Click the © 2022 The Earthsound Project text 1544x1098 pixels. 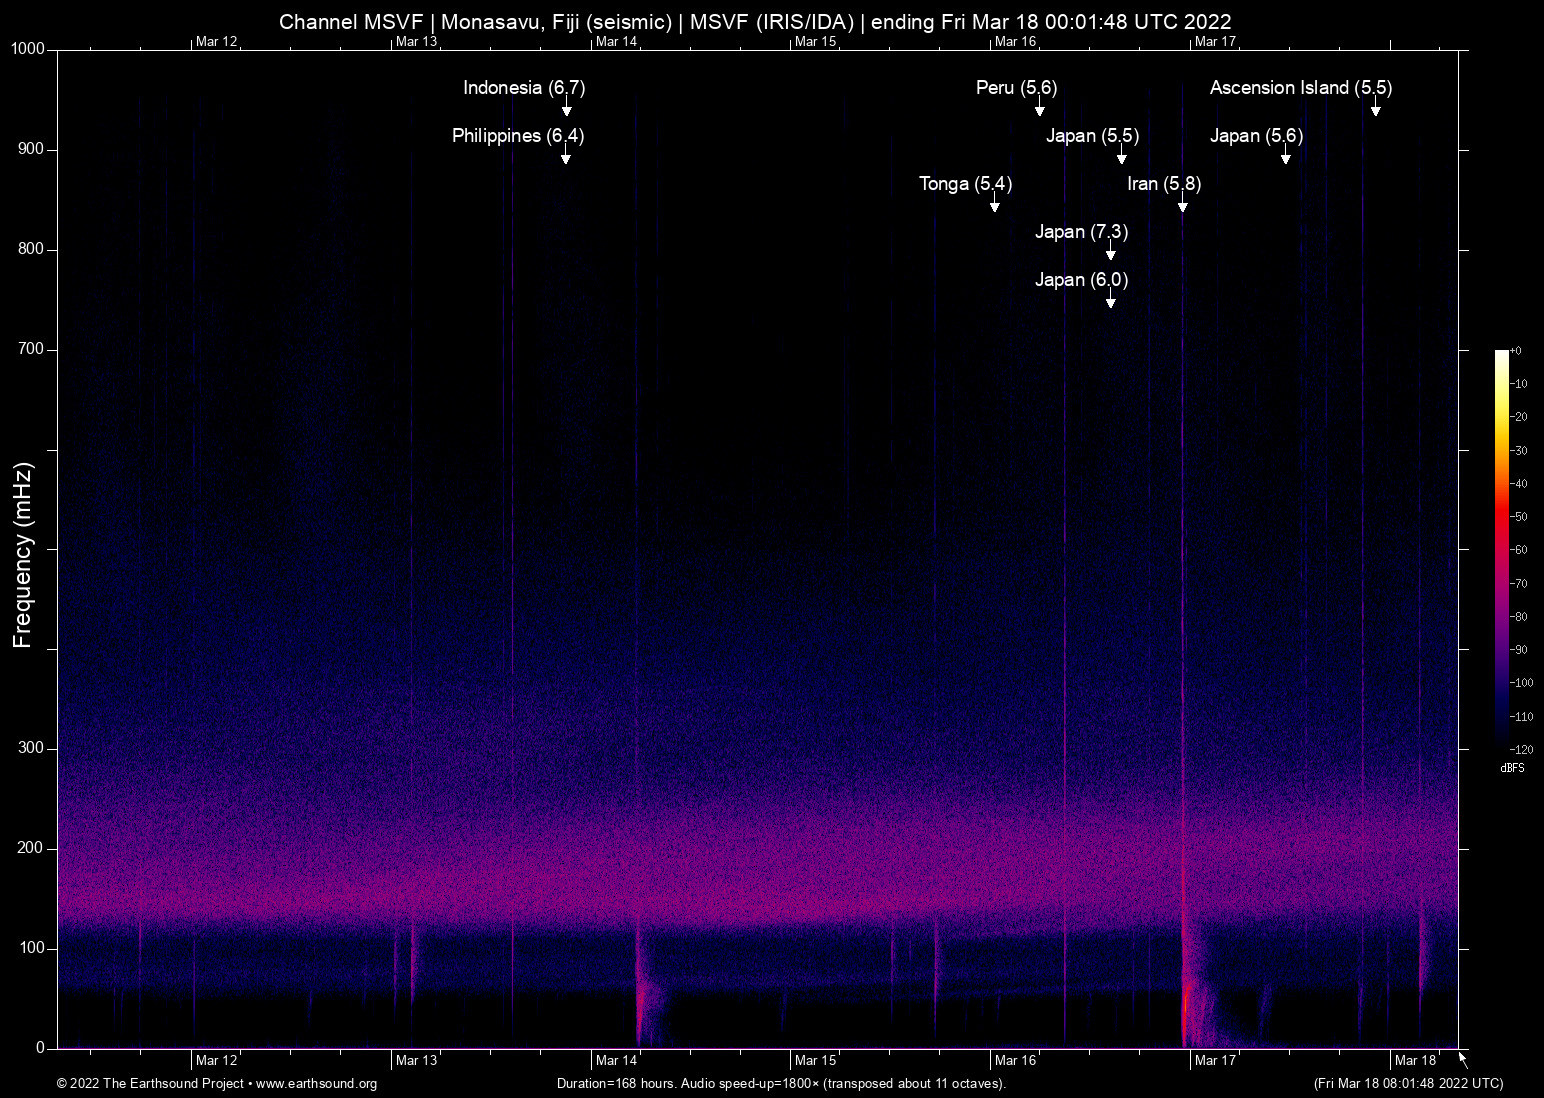tap(151, 1084)
